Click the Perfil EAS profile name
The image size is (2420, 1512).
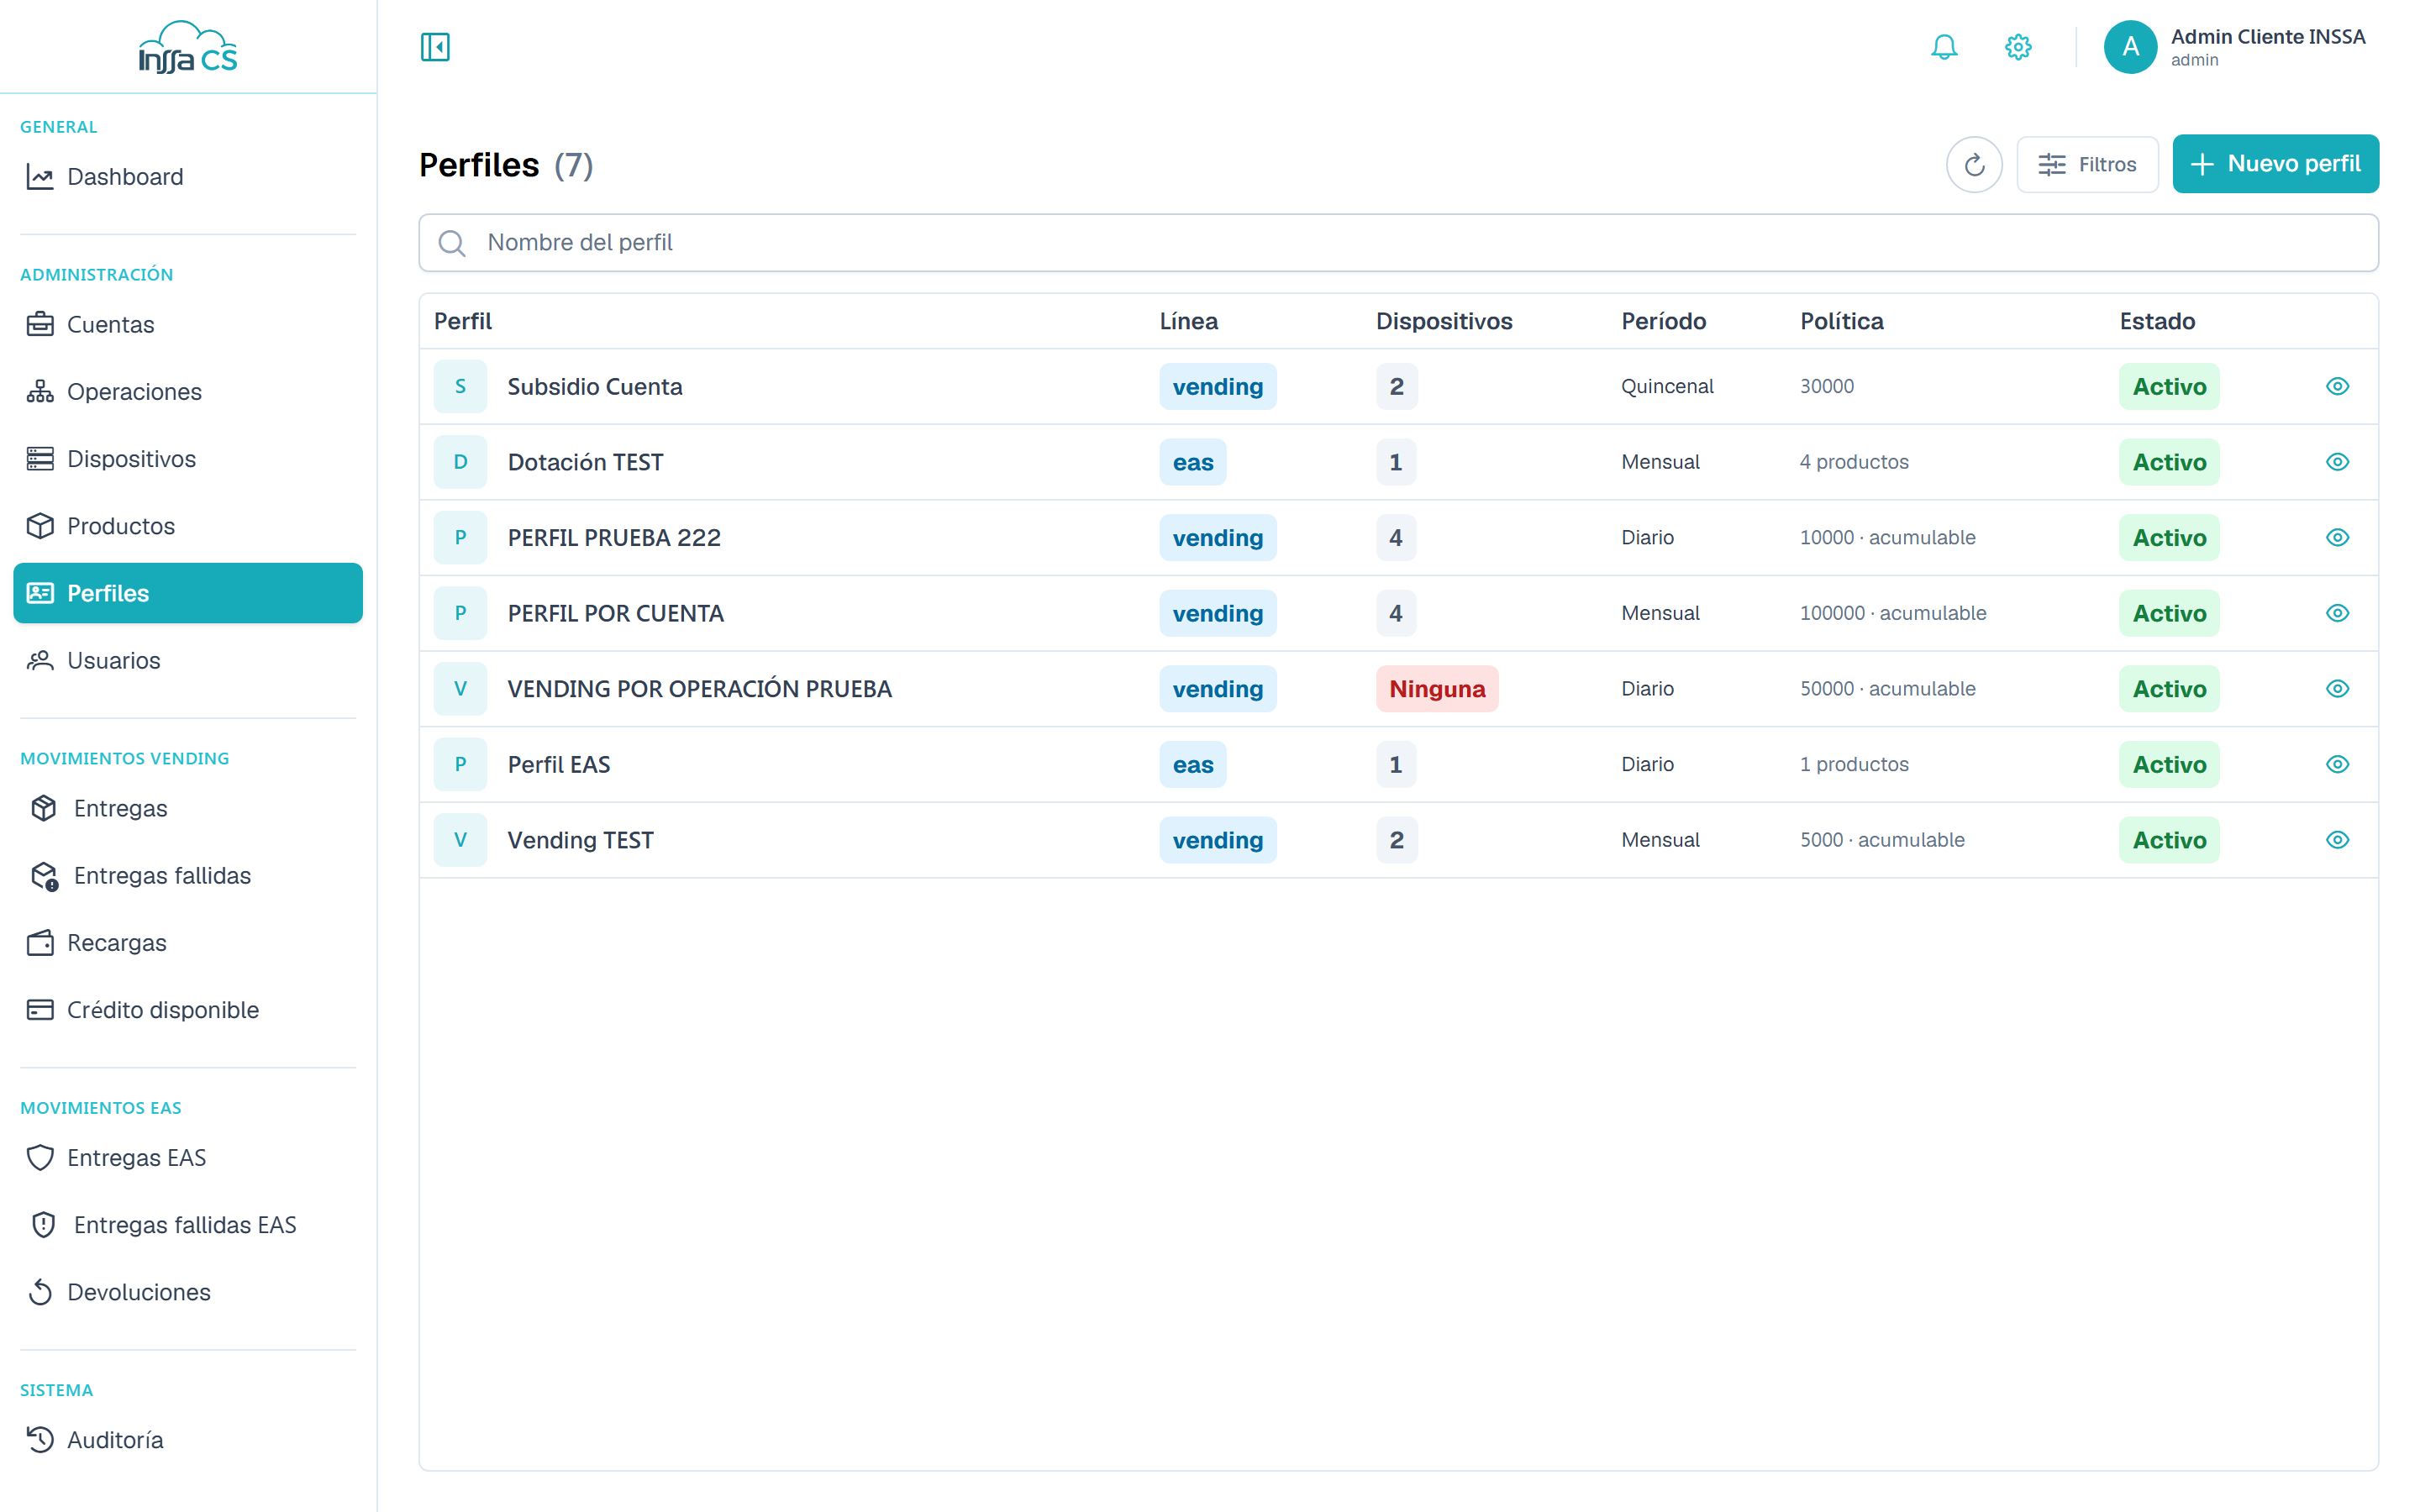pos(558,764)
